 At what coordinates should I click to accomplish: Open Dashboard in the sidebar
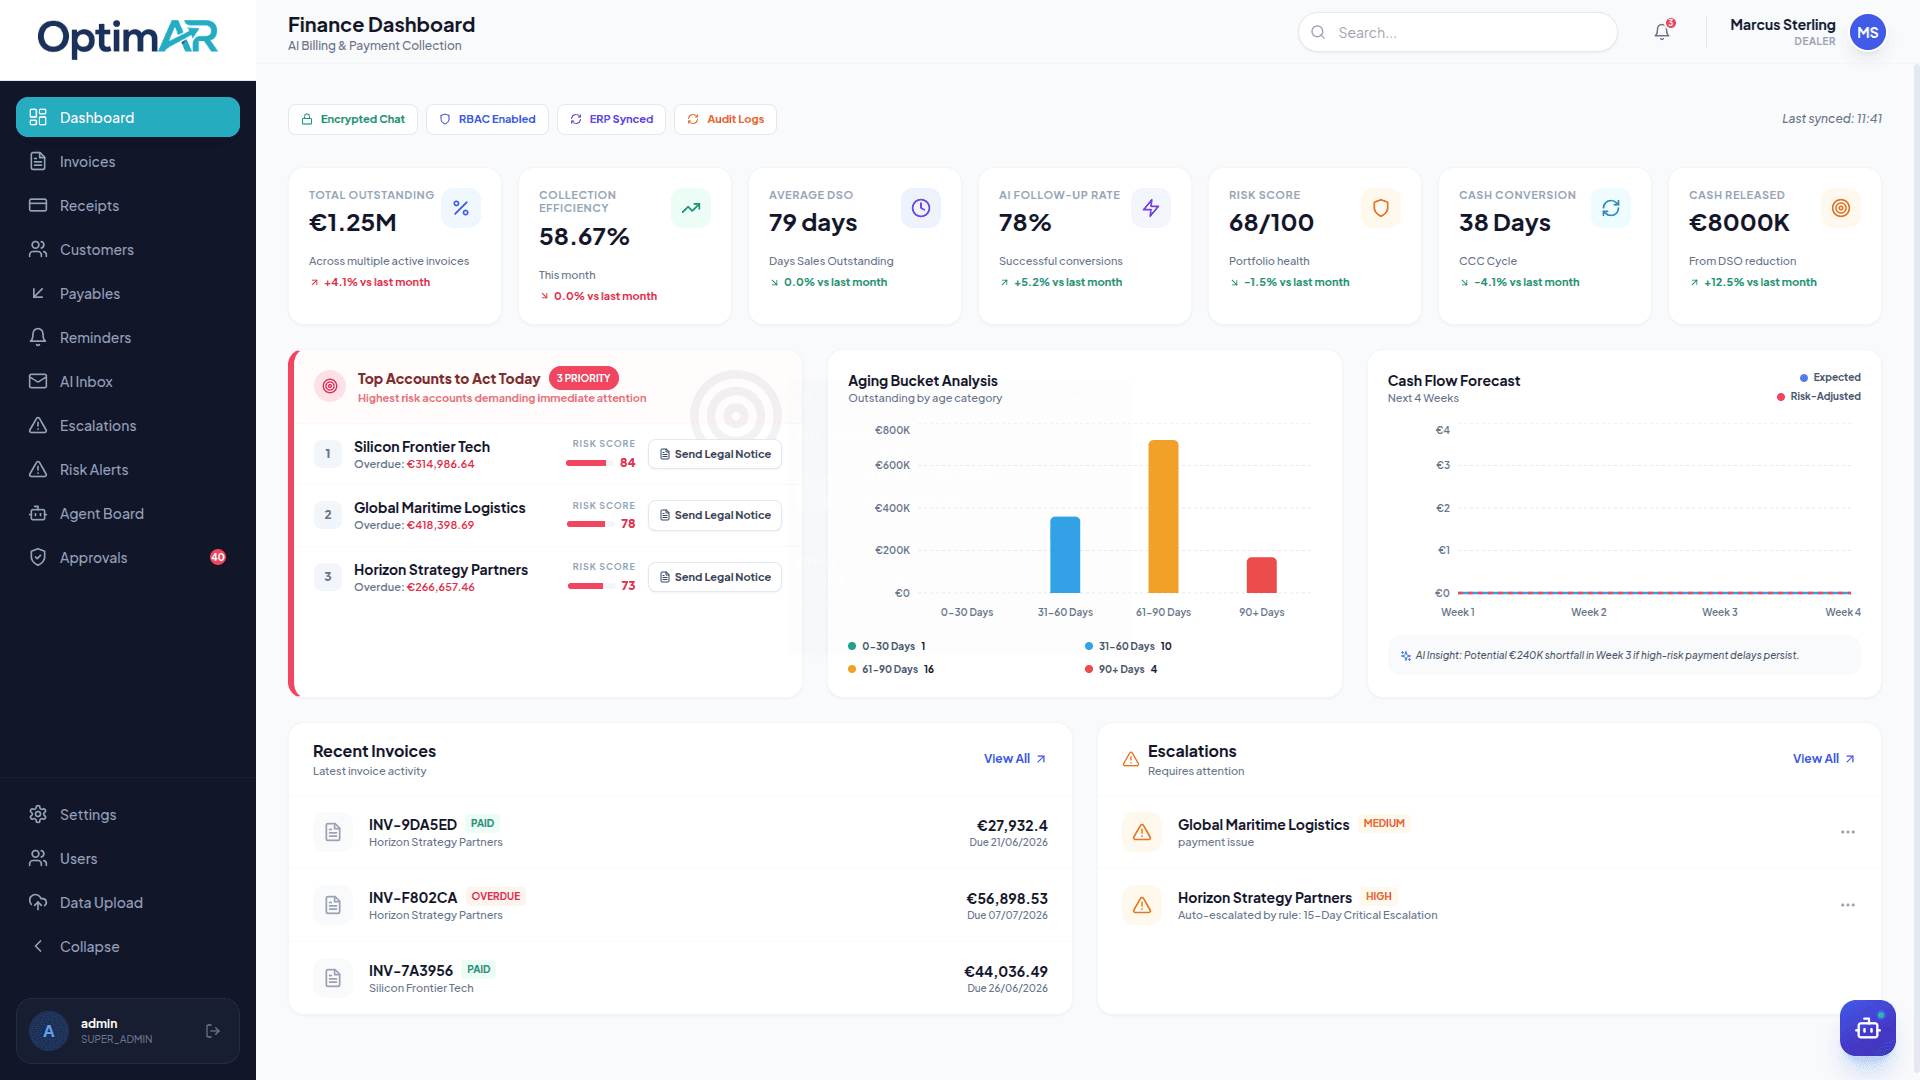(128, 117)
